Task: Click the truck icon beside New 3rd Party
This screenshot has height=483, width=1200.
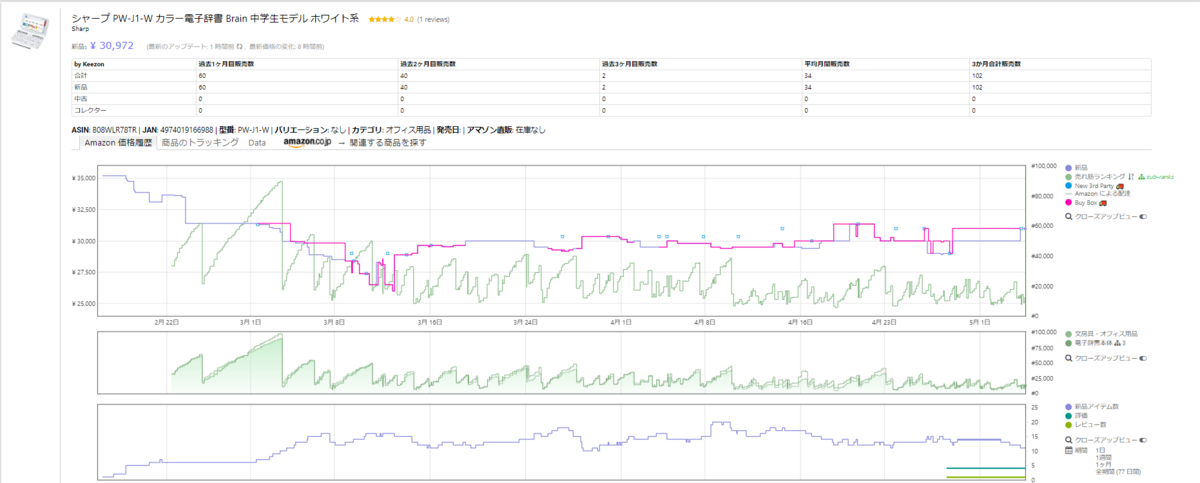Action: [x=1120, y=185]
